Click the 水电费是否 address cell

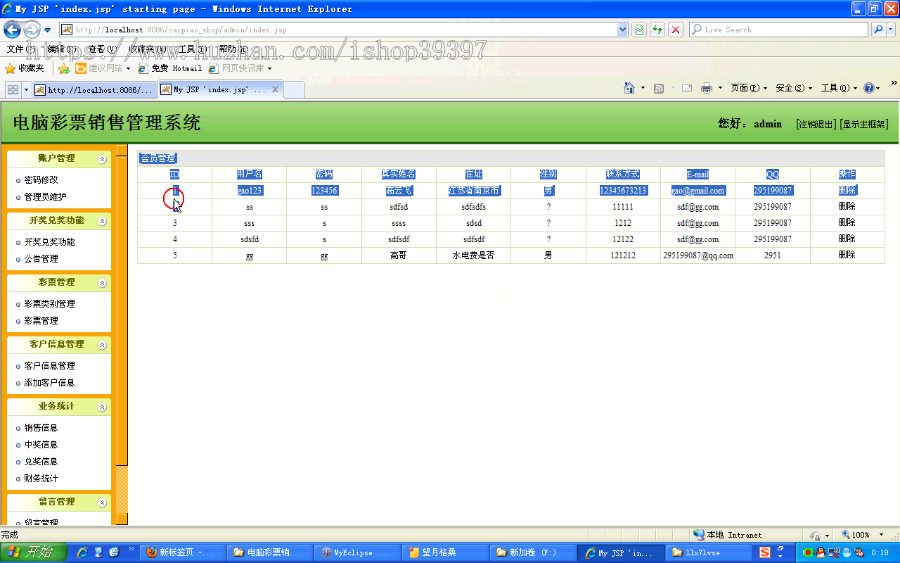pyautogui.click(x=474, y=255)
